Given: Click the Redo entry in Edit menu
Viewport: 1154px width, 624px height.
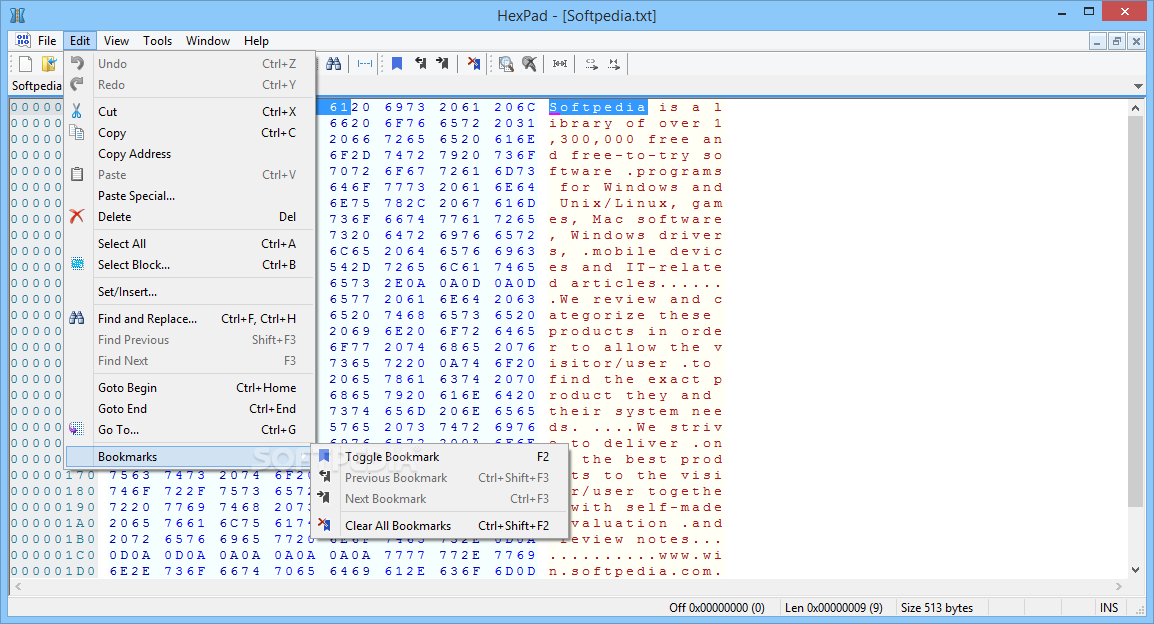Looking at the screenshot, I should (191, 85).
